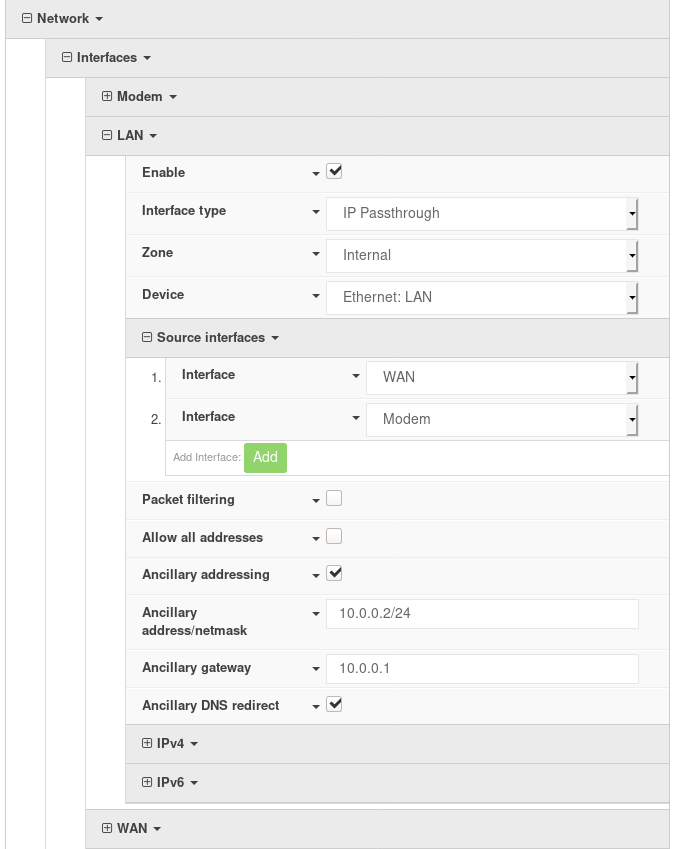Open first source Interface dropdown showing WAN

(x=502, y=377)
